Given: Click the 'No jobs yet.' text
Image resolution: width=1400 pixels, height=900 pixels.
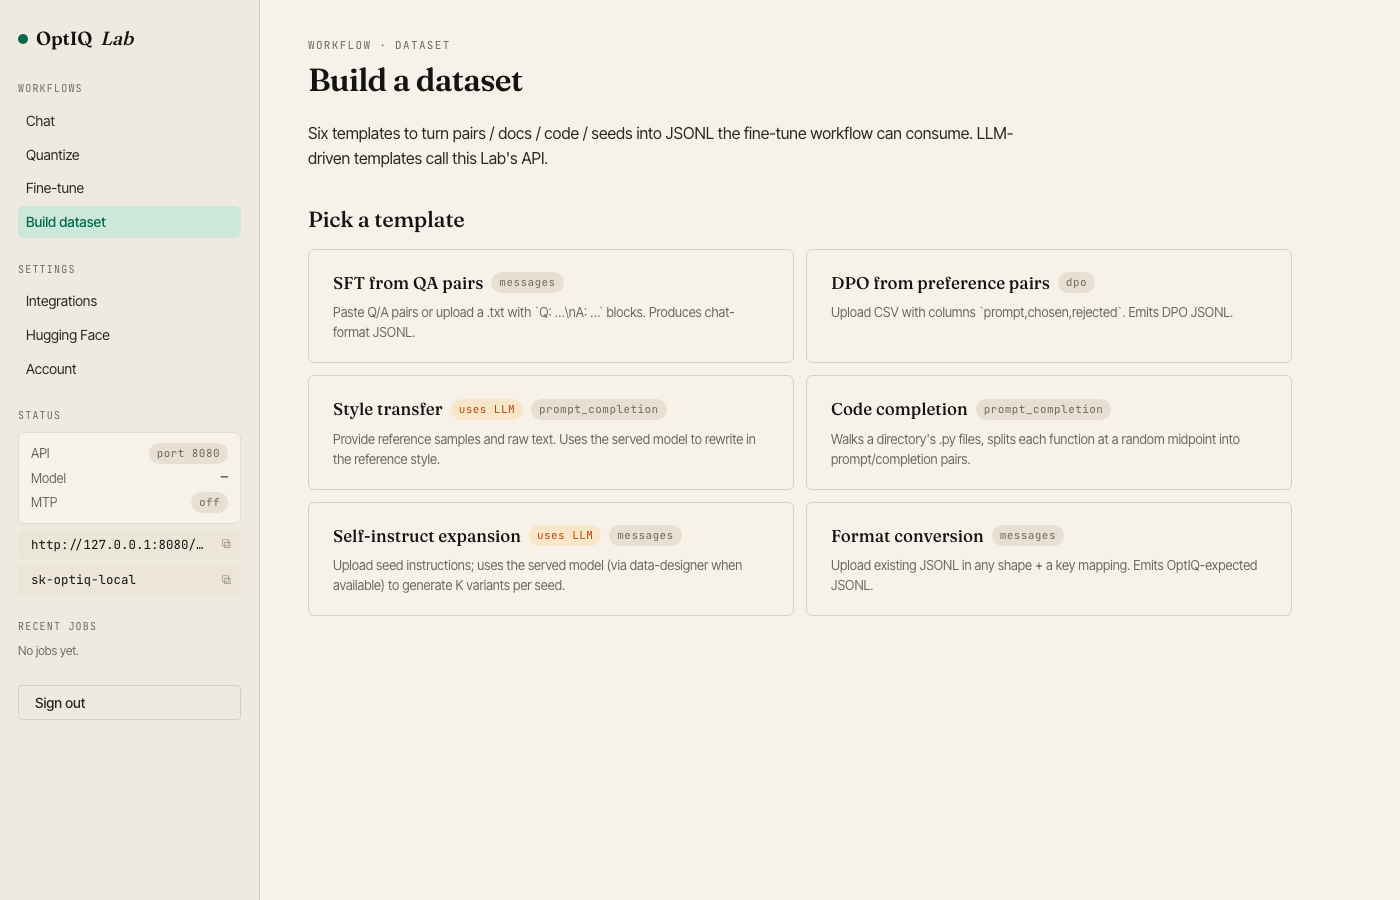Looking at the screenshot, I should click(48, 651).
